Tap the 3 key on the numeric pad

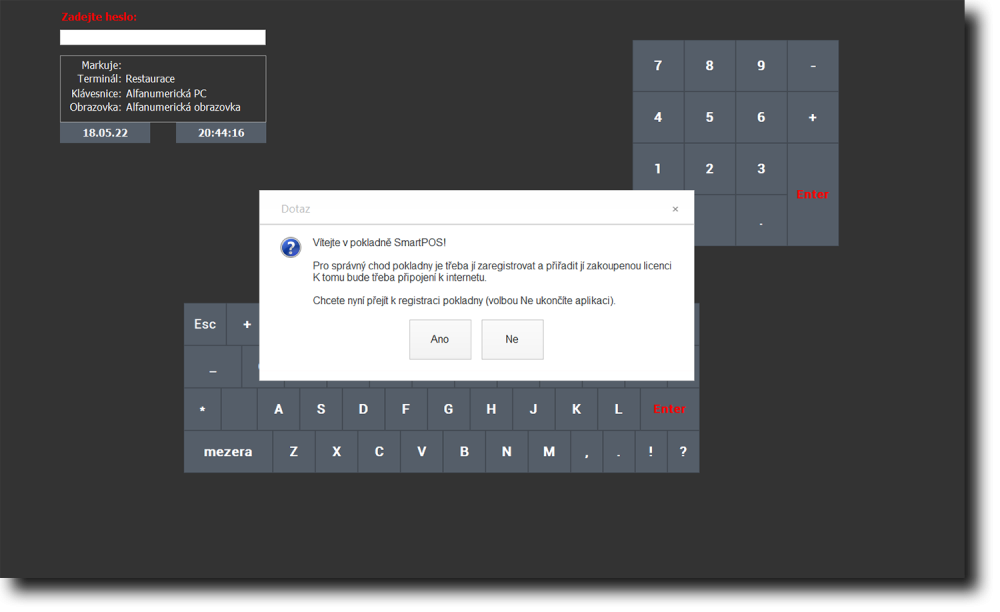click(x=761, y=169)
